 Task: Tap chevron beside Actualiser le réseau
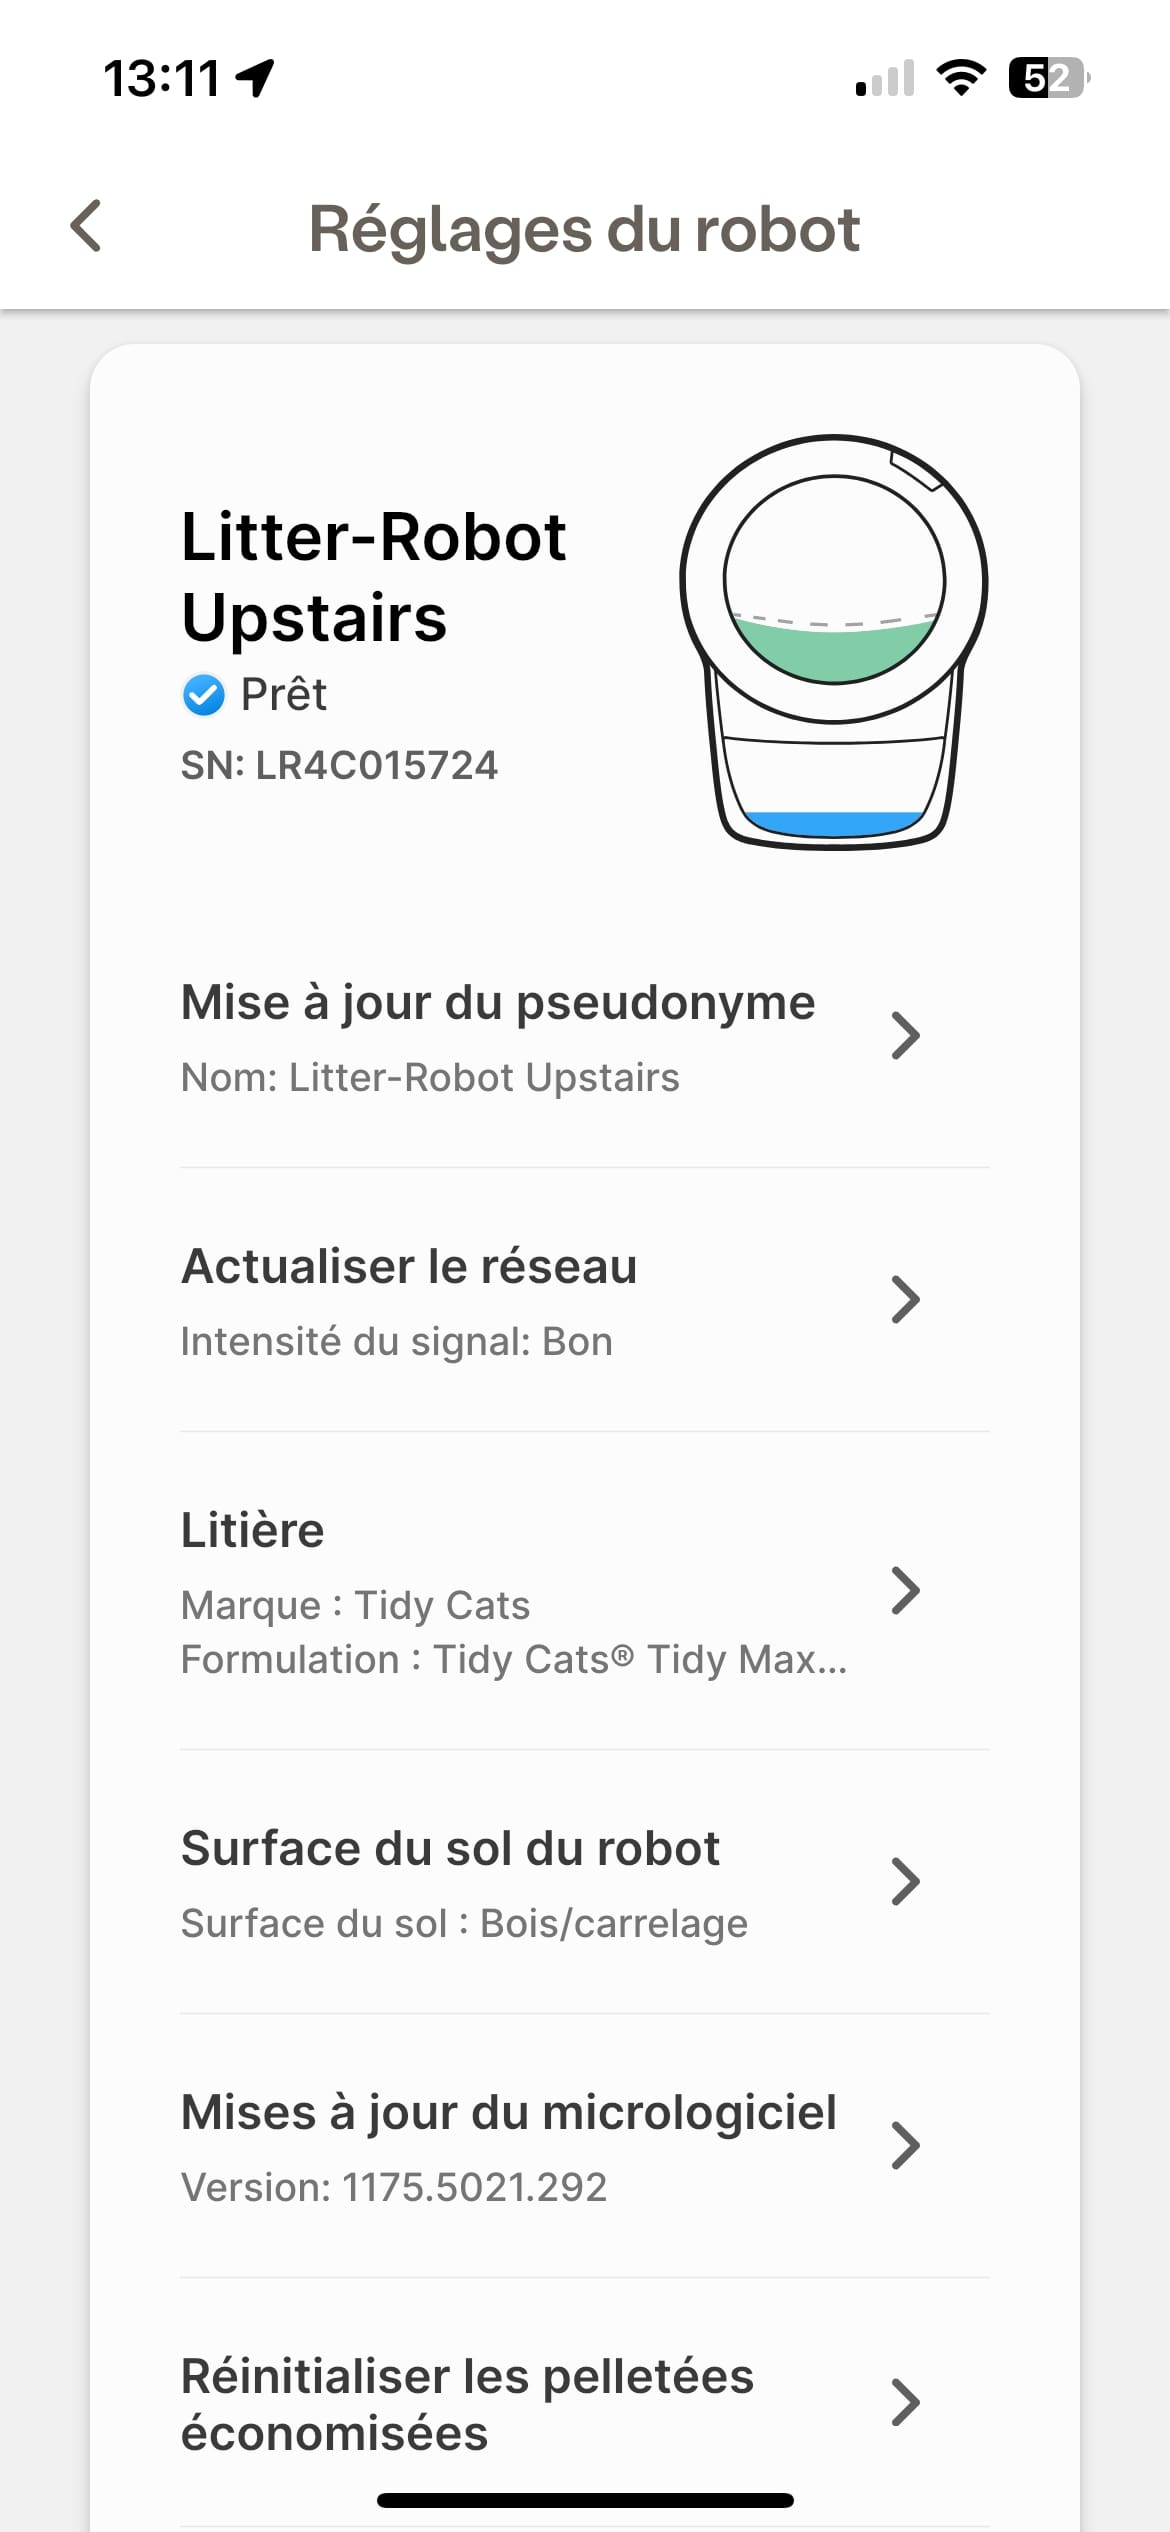[905, 1300]
